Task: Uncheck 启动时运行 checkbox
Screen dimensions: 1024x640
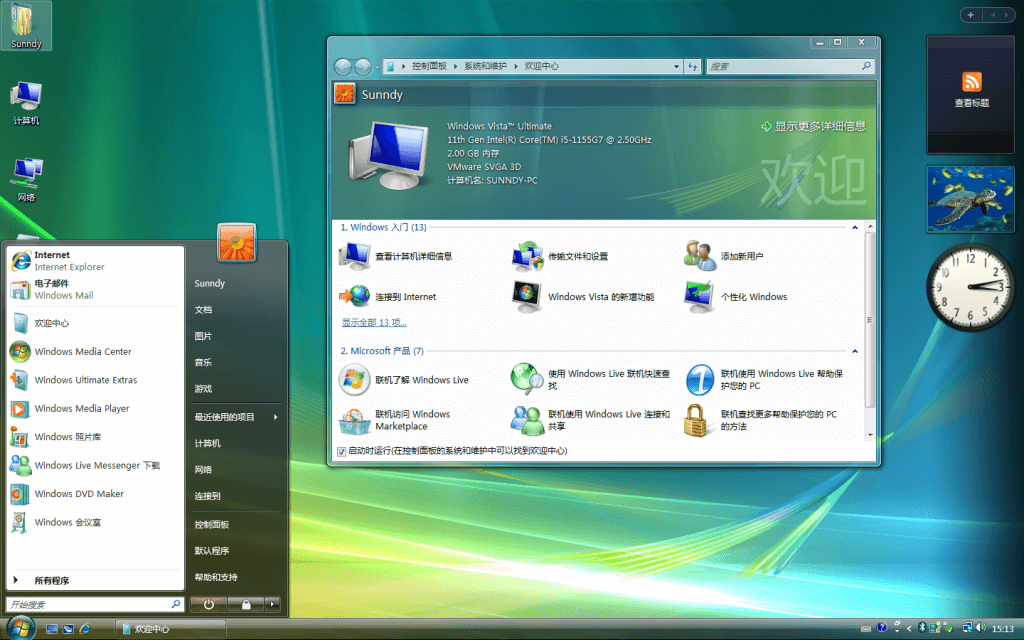Action: click(342, 451)
